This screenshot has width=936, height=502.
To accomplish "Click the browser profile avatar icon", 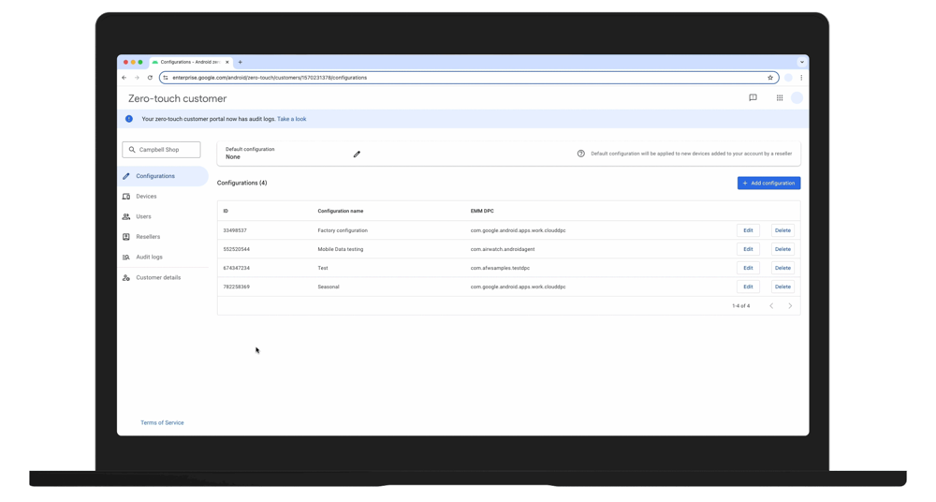I will (x=788, y=78).
